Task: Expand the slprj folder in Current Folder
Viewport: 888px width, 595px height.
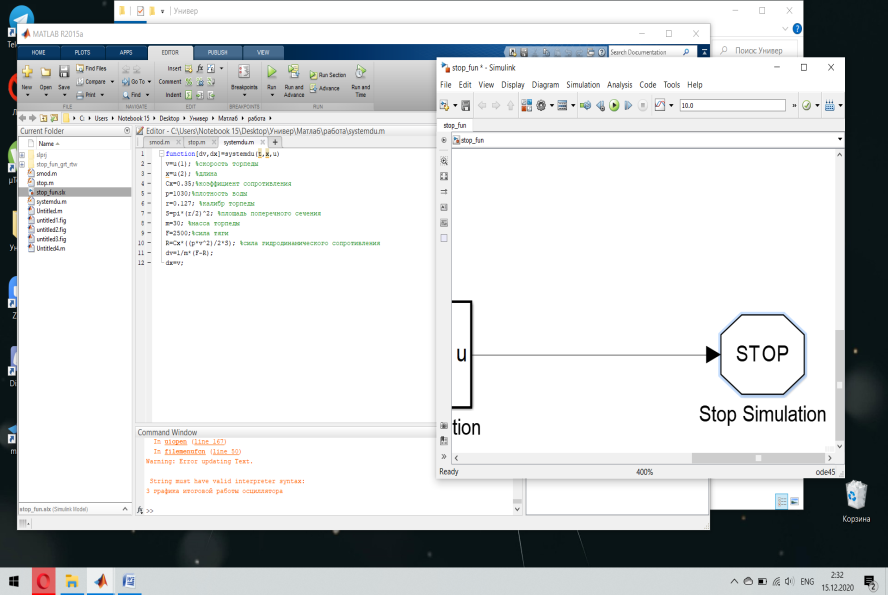Action: click(x=23, y=156)
